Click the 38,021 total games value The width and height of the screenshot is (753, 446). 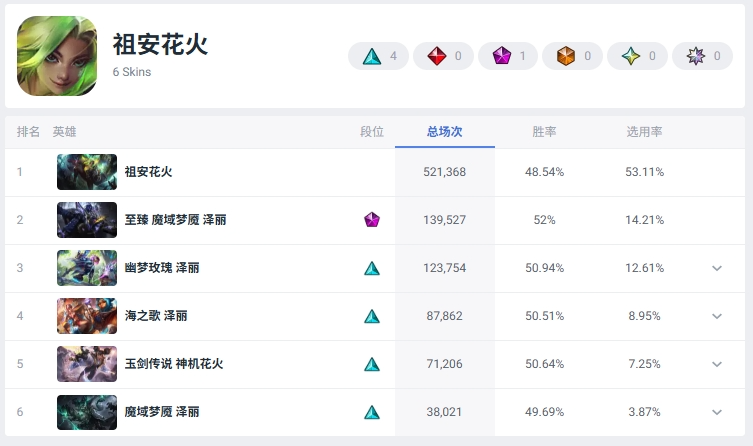444,412
